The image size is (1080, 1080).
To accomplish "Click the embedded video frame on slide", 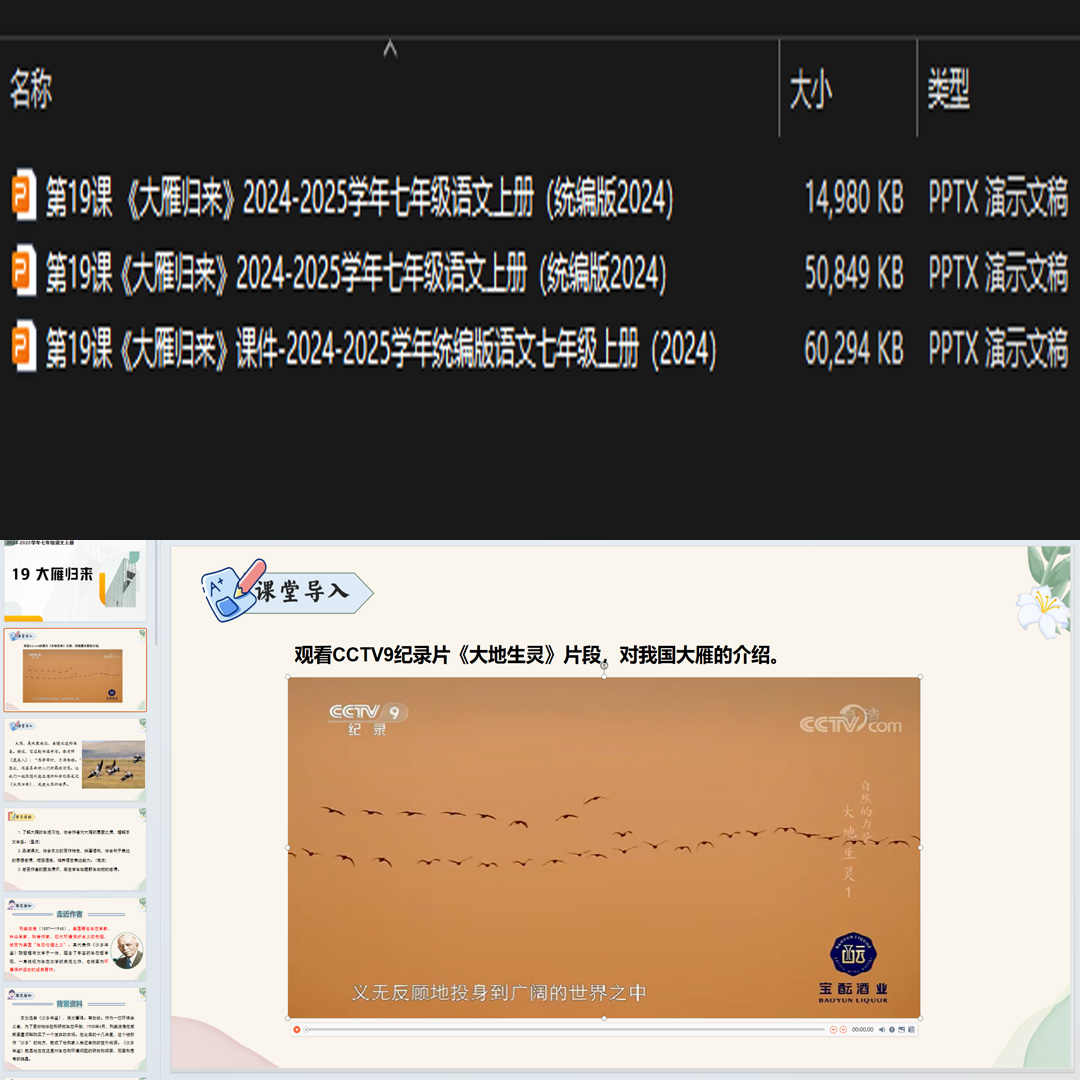I will click(x=604, y=847).
